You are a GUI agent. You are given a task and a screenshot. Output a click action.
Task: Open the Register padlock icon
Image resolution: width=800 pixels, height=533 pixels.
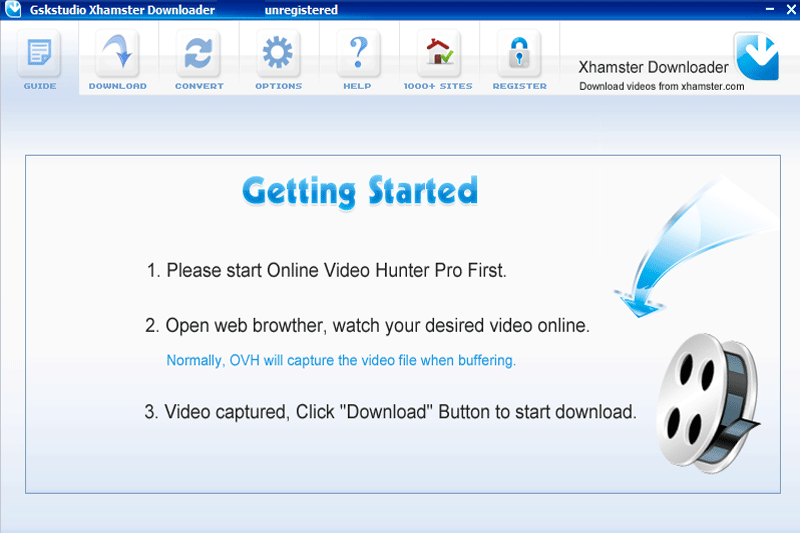(519, 53)
